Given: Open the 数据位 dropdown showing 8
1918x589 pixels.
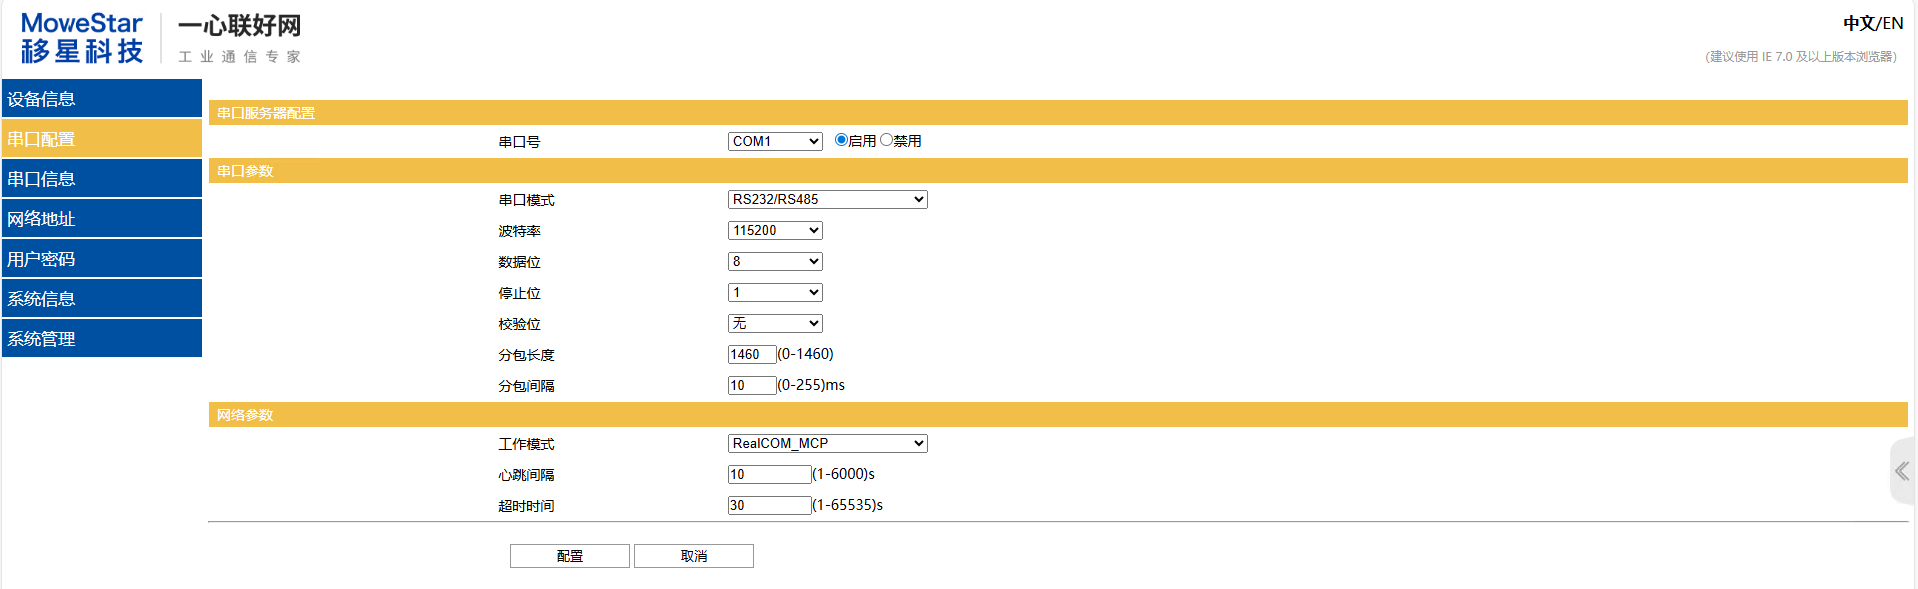Looking at the screenshot, I should pos(775,261).
